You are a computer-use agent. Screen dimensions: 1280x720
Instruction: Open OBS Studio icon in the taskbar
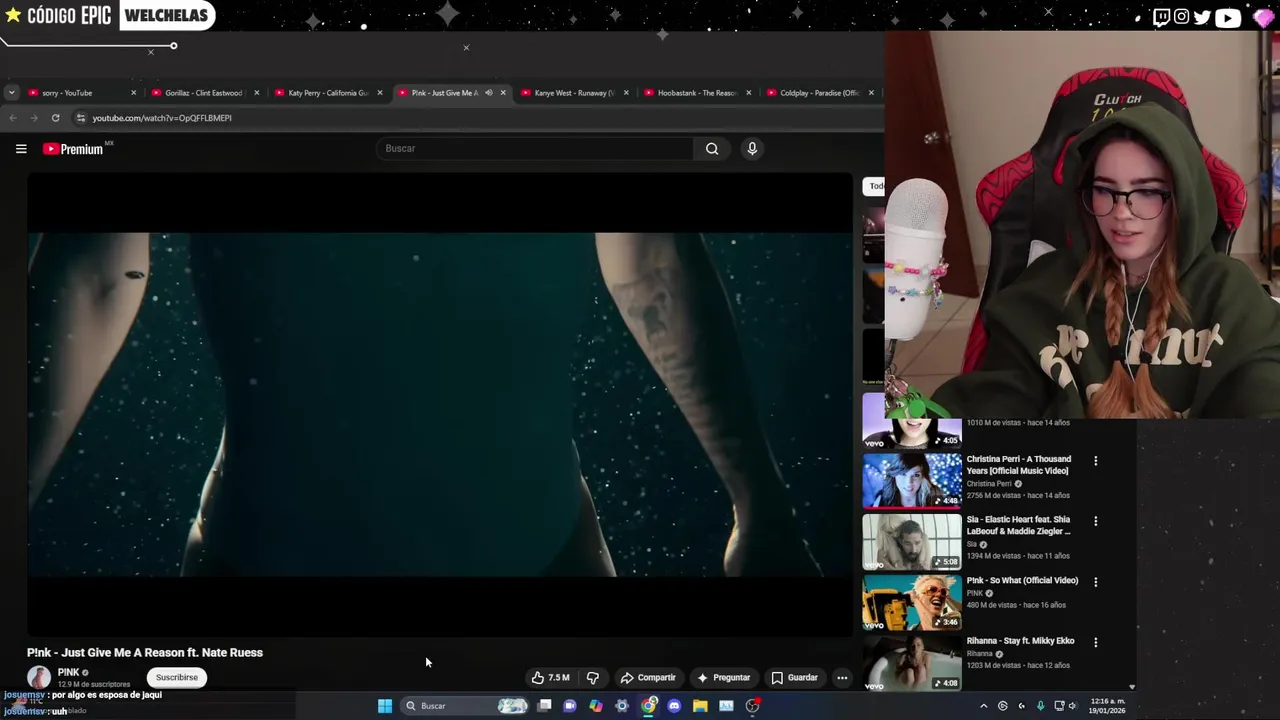(752, 706)
